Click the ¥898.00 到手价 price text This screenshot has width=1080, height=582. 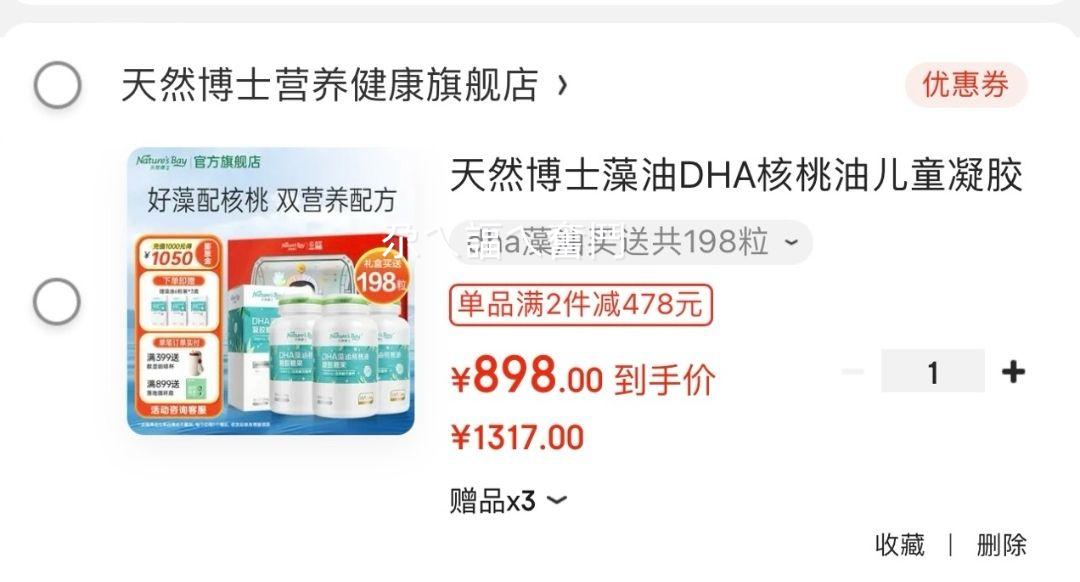[x=583, y=376]
